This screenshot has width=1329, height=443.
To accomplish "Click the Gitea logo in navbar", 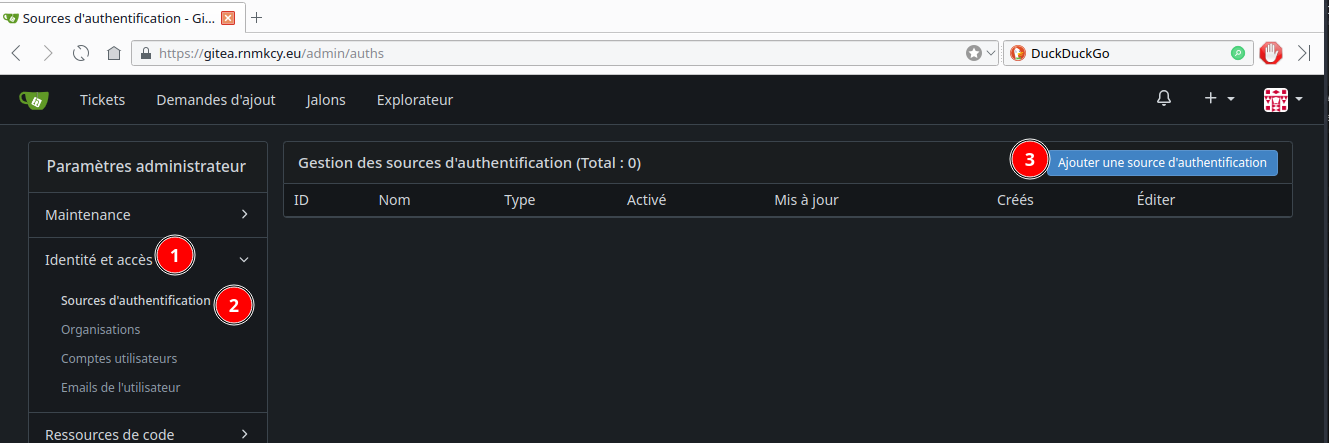I will (x=33, y=99).
